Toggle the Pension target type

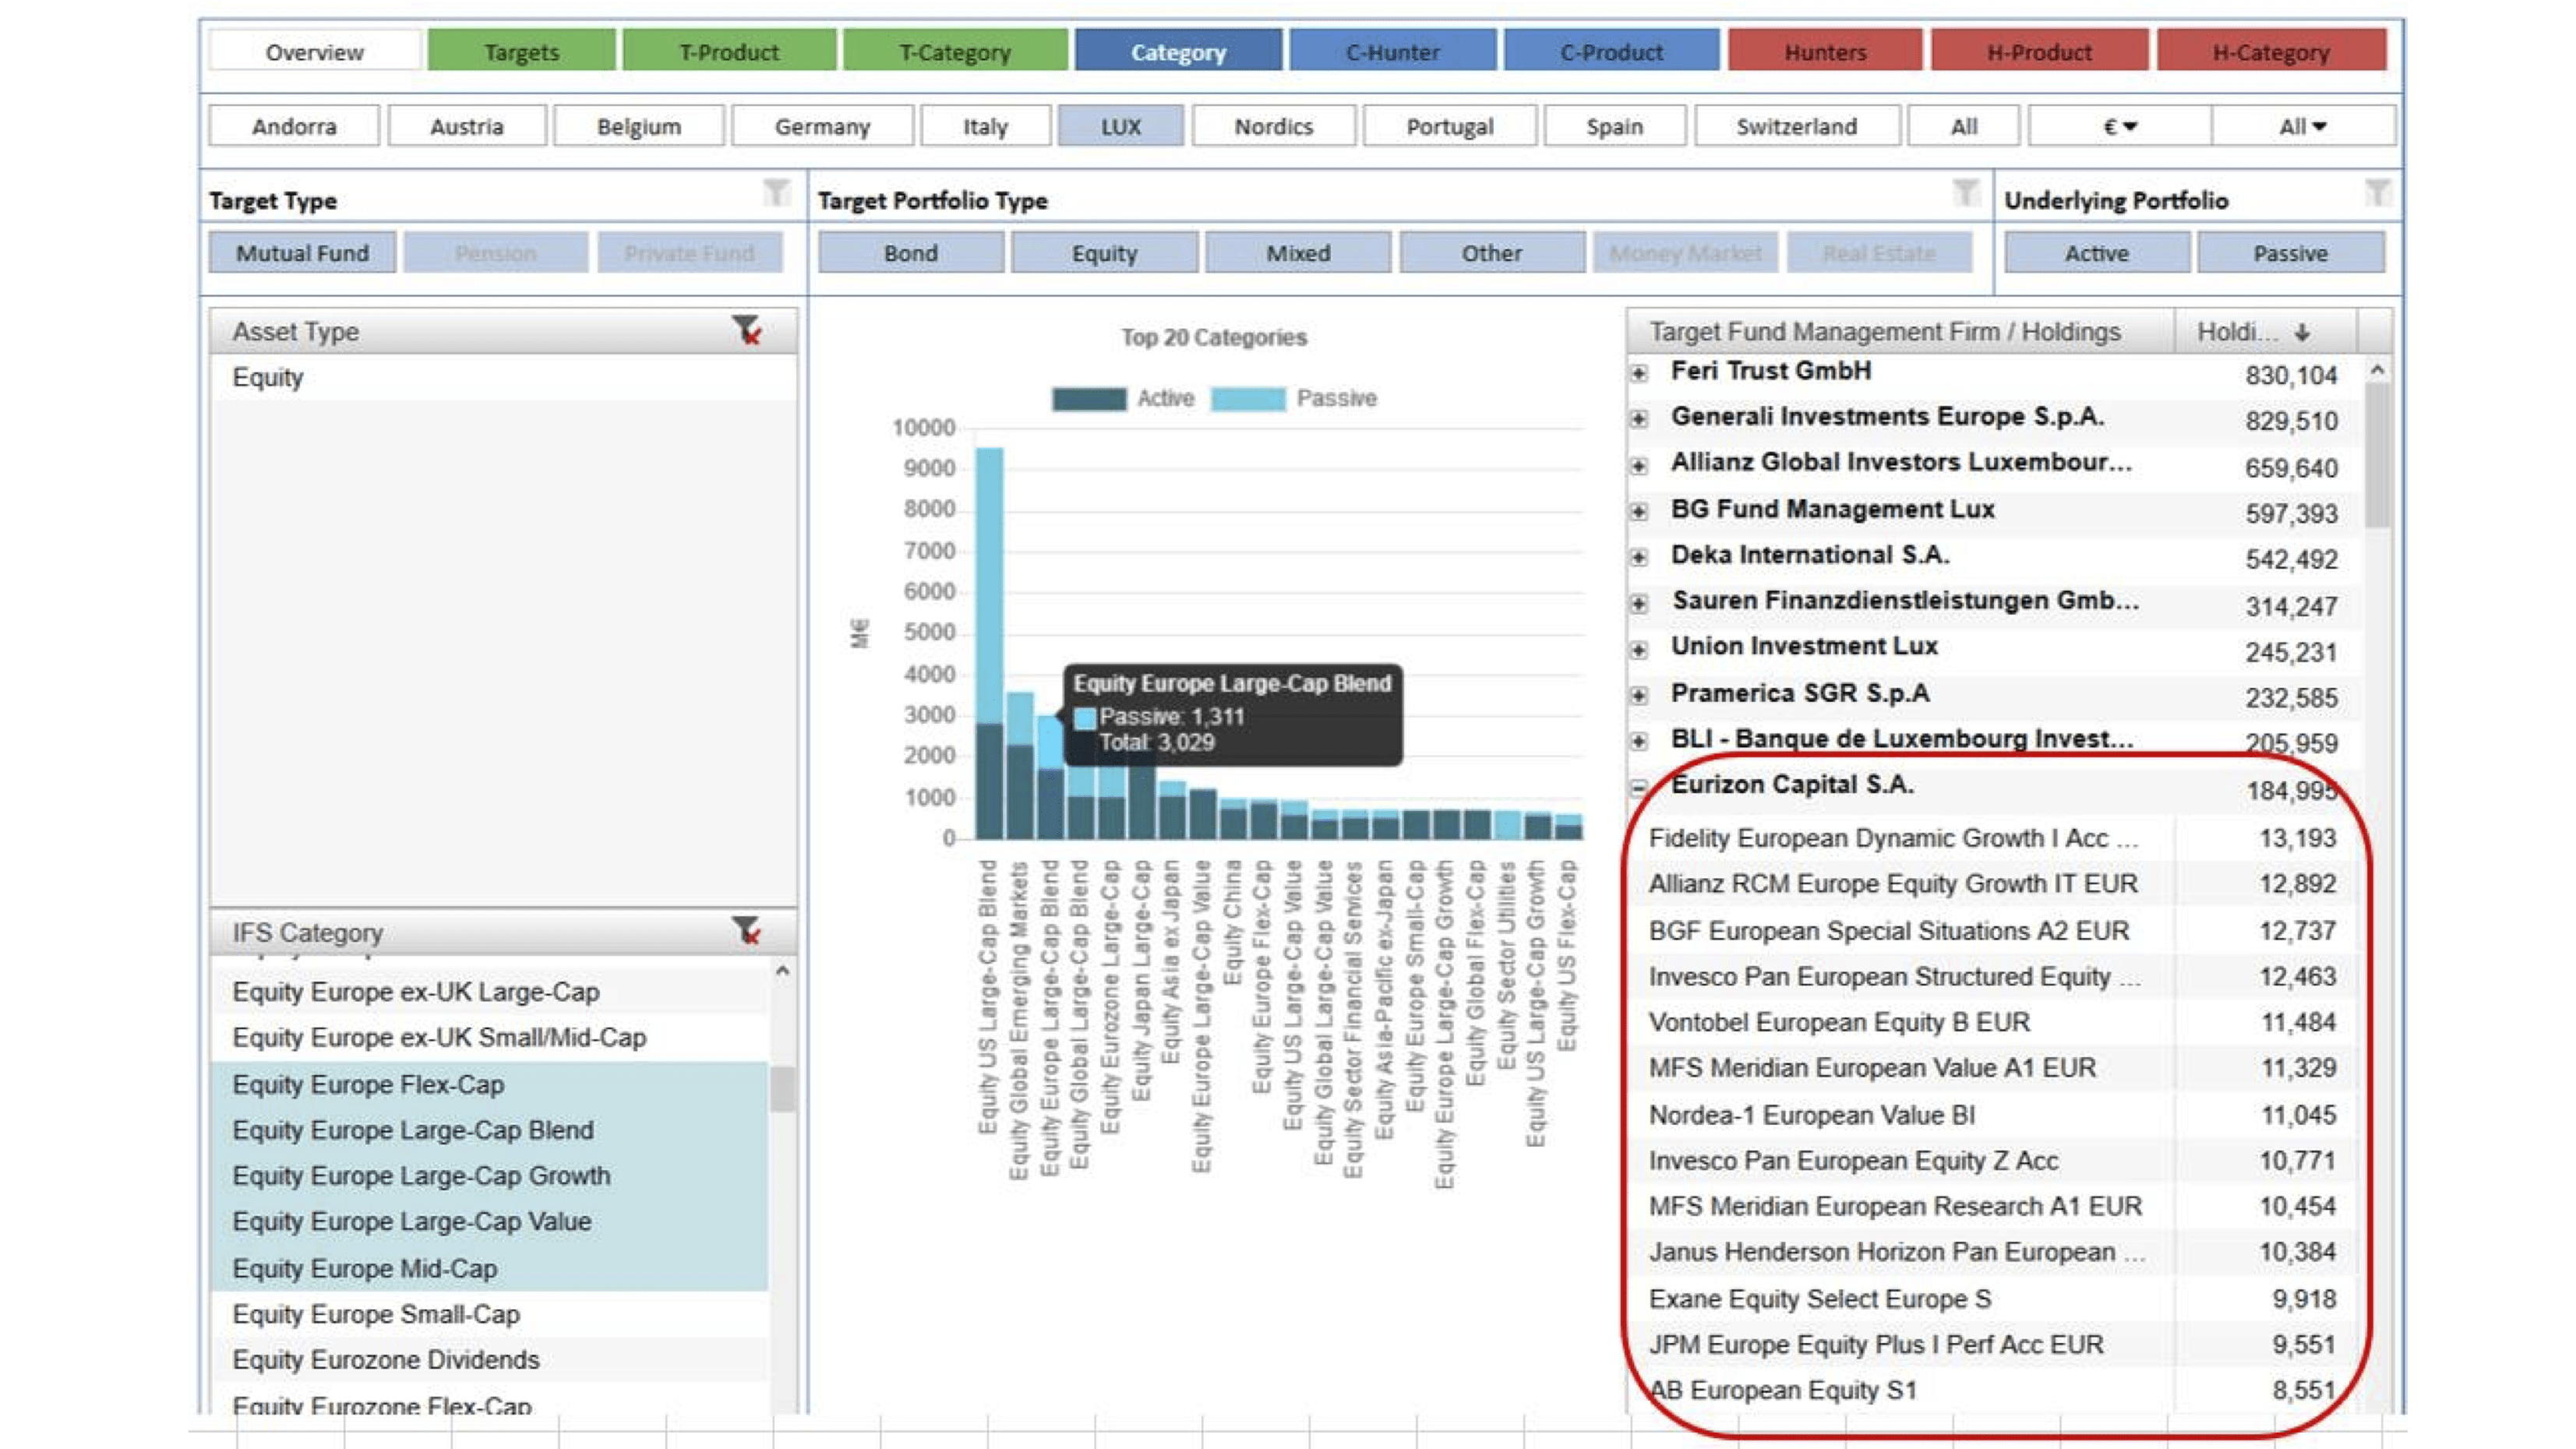click(495, 253)
